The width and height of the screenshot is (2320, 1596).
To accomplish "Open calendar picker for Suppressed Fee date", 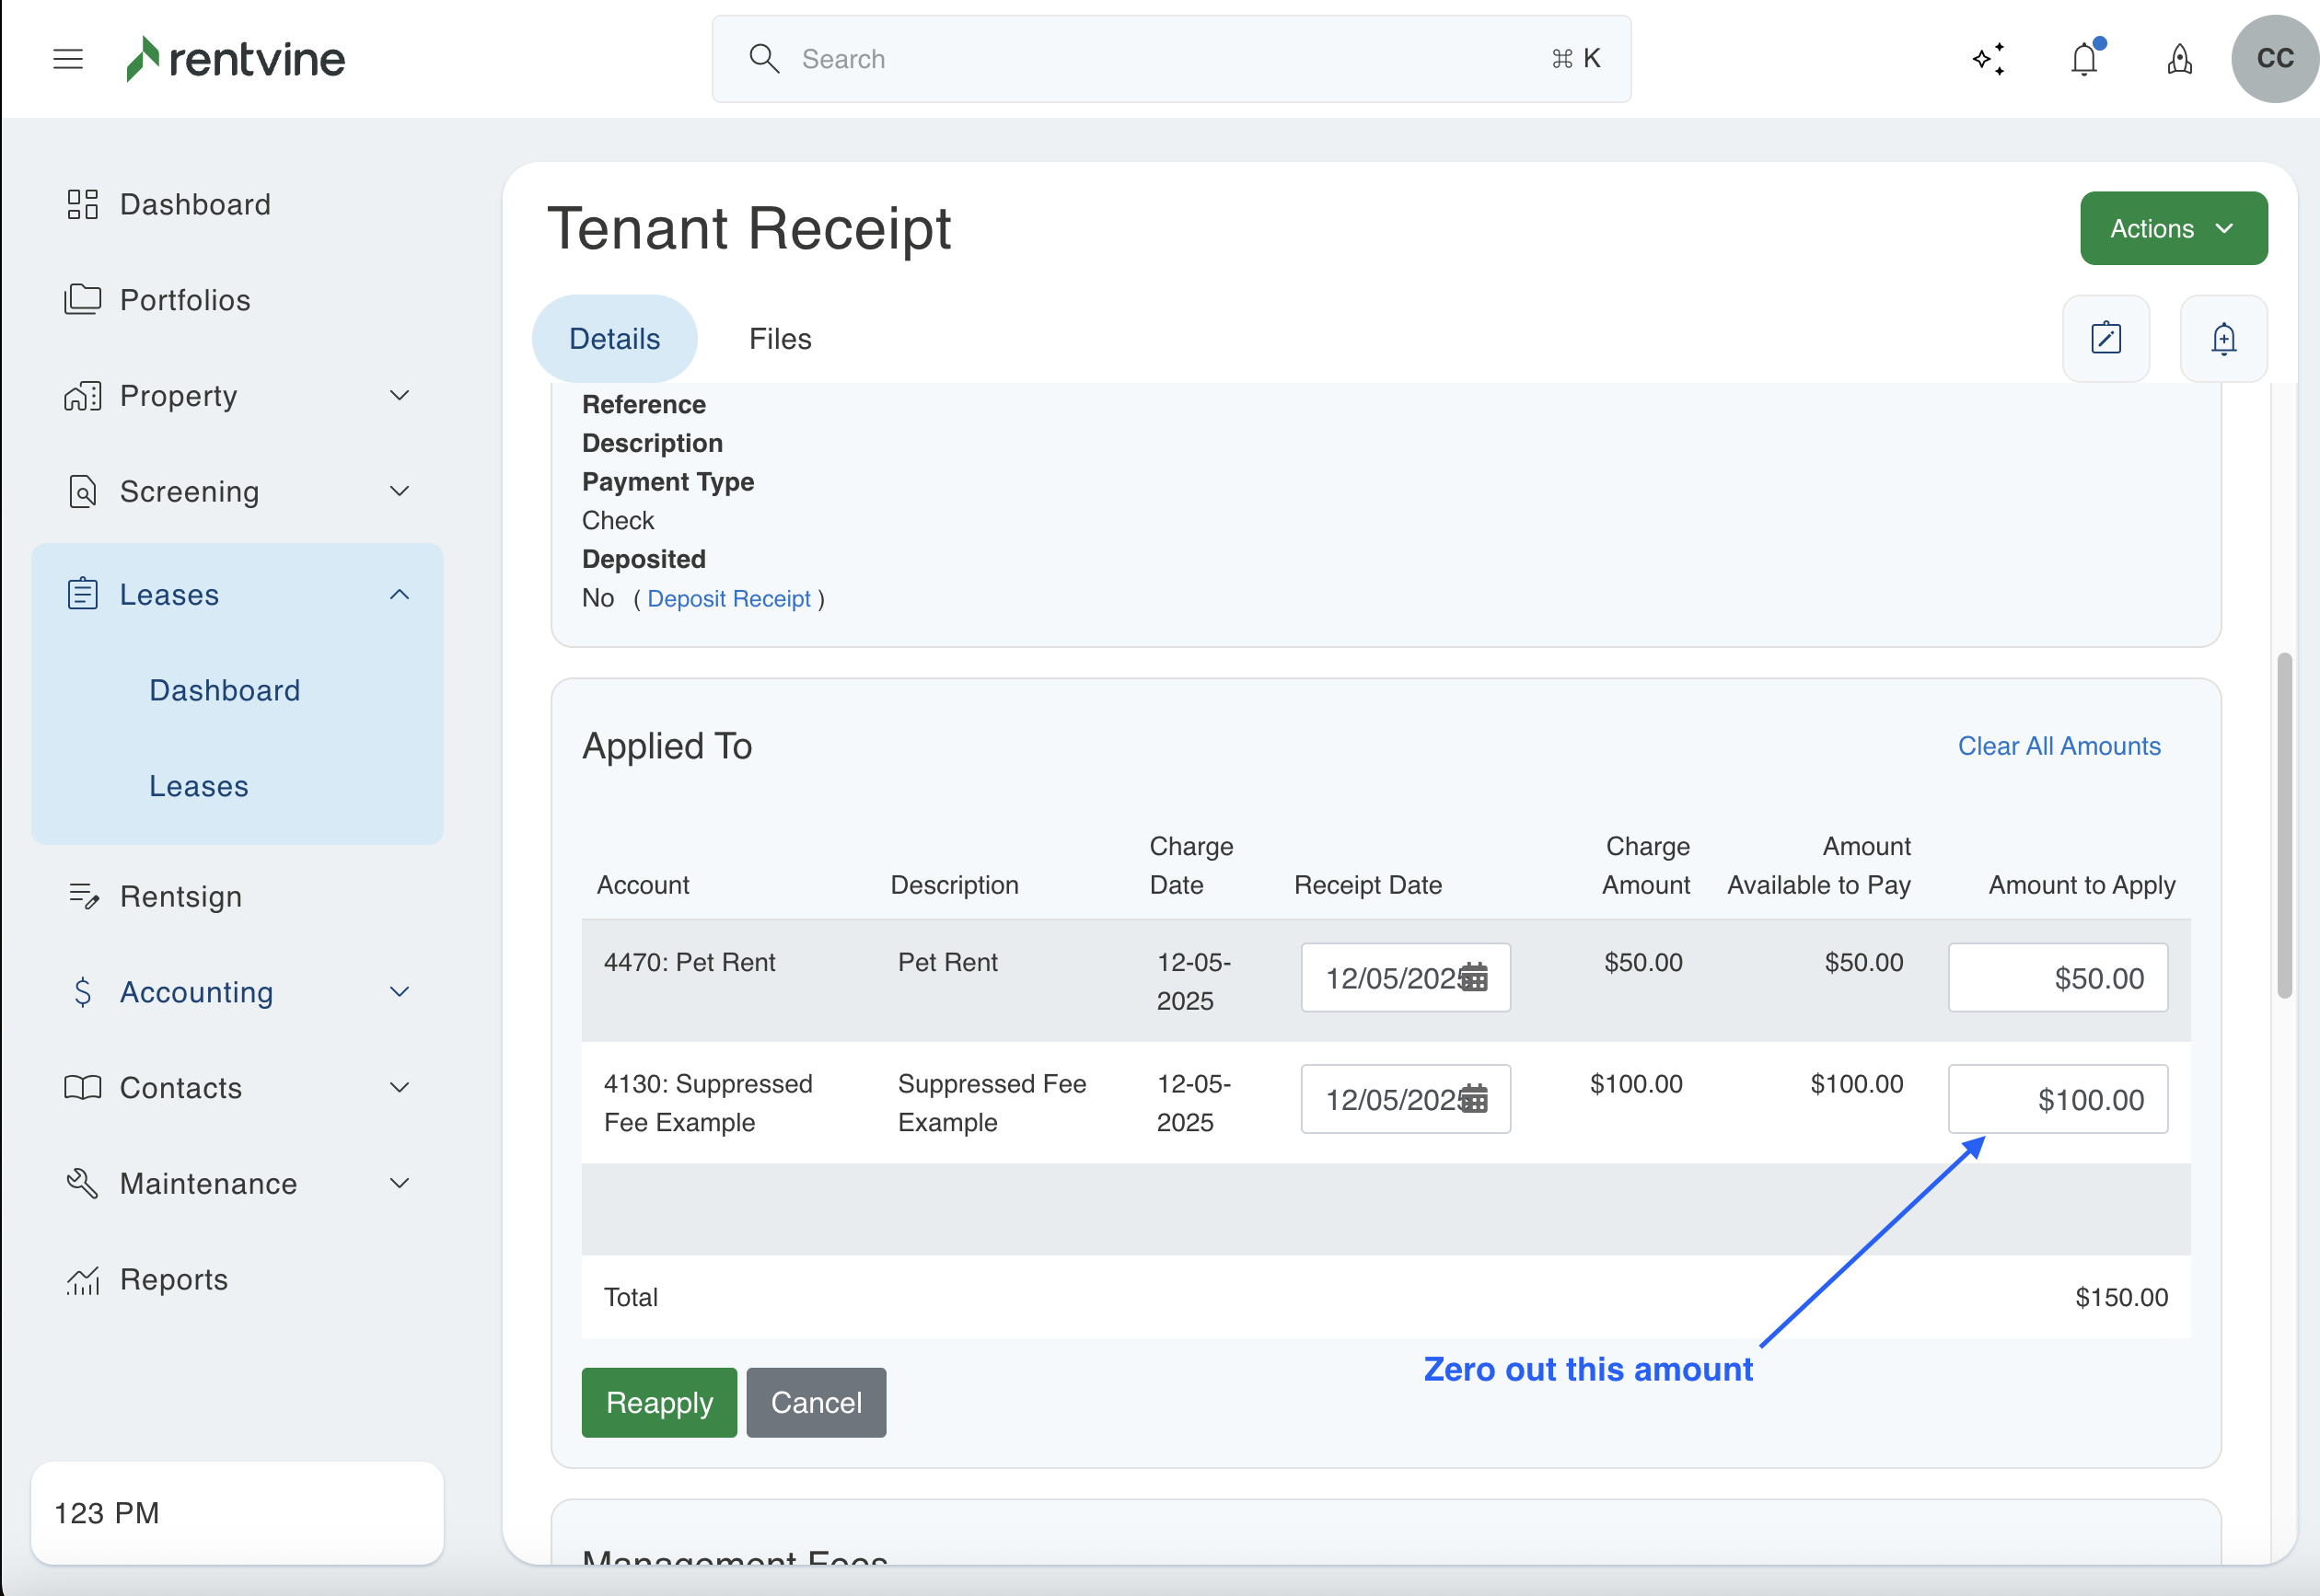I will coord(1474,1099).
